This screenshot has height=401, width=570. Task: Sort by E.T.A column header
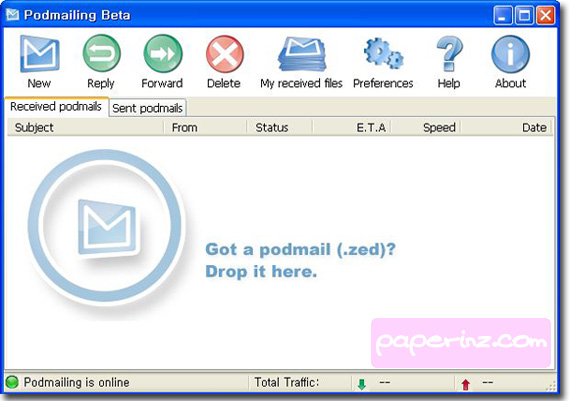[352, 128]
